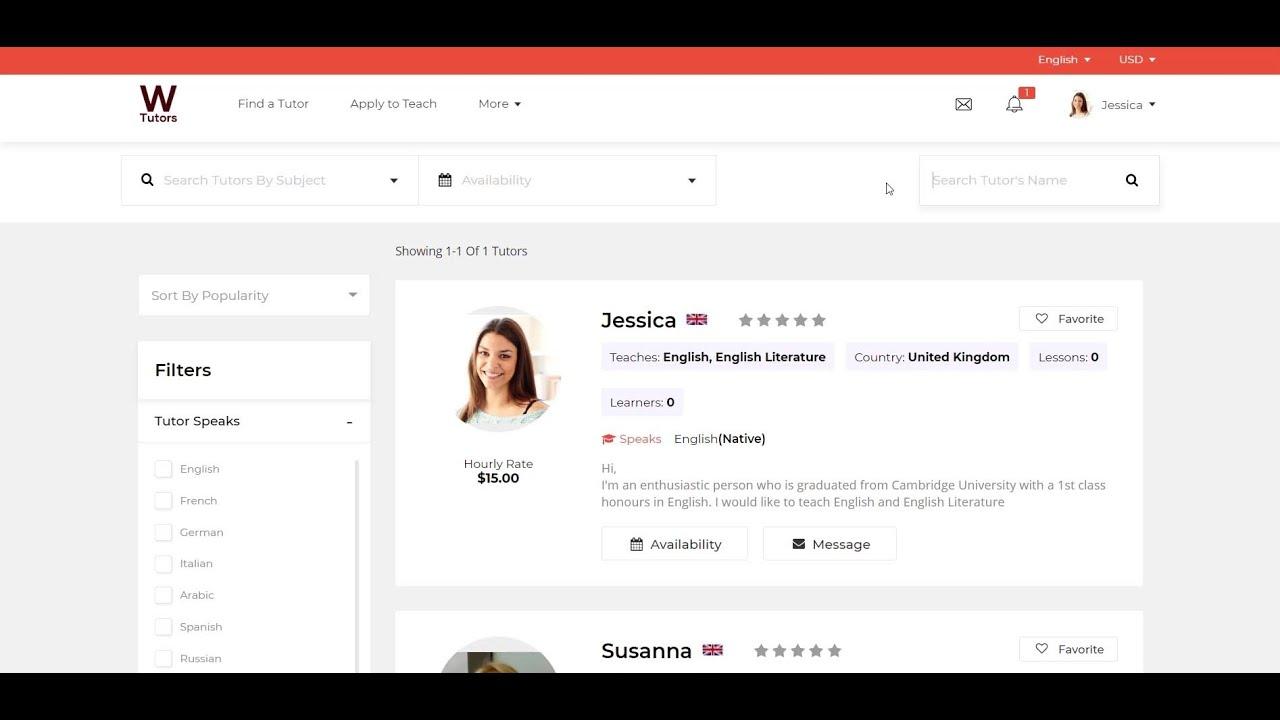Collapse the Tutor Speaks filter section
Screen dimensions: 1280x720
coord(349,422)
